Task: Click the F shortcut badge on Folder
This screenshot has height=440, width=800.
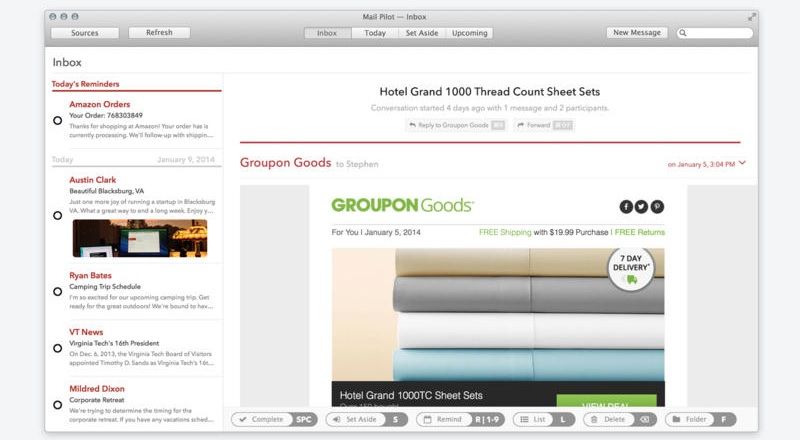Action: tap(723, 420)
